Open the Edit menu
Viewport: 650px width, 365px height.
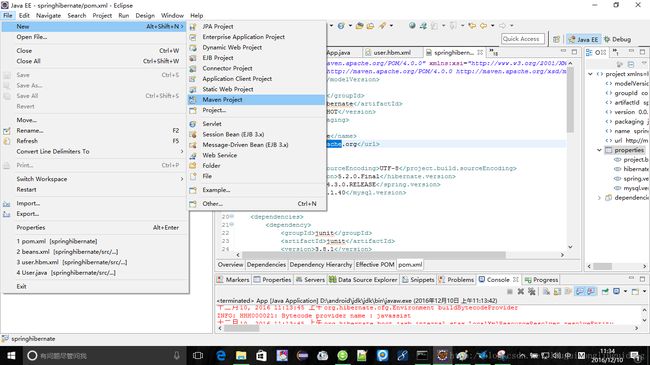click(x=24, y=15)
